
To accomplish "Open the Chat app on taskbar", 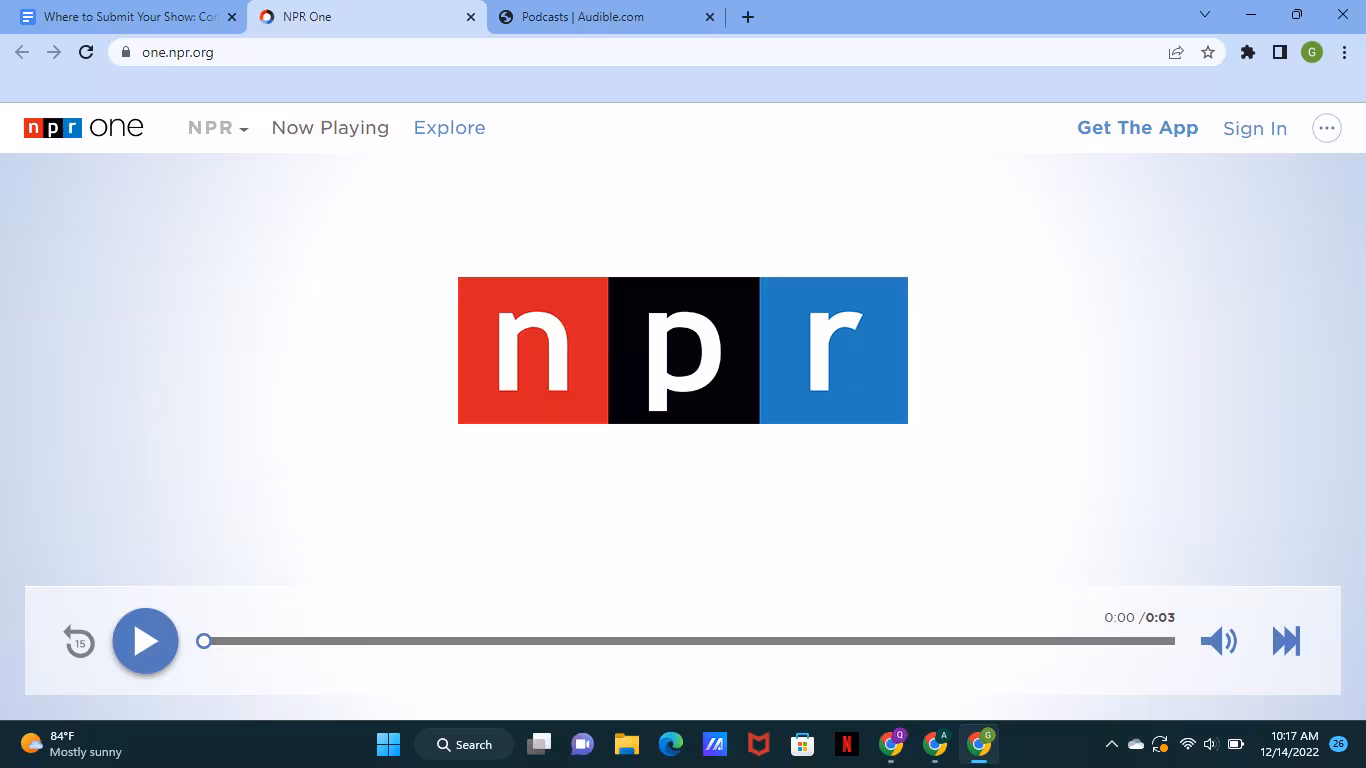I will [x=582, y=744].
